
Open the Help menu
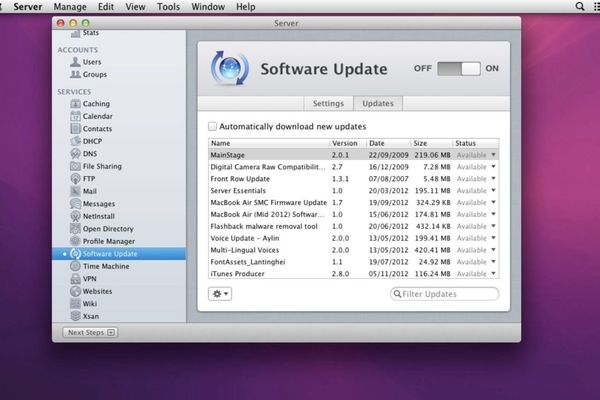[246, 7]
